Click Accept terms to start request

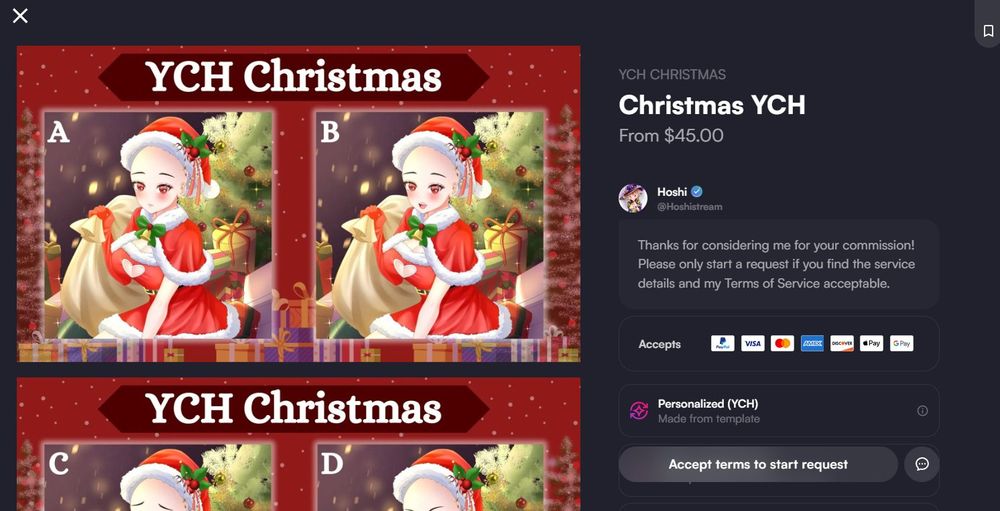[x=758, y=464]
